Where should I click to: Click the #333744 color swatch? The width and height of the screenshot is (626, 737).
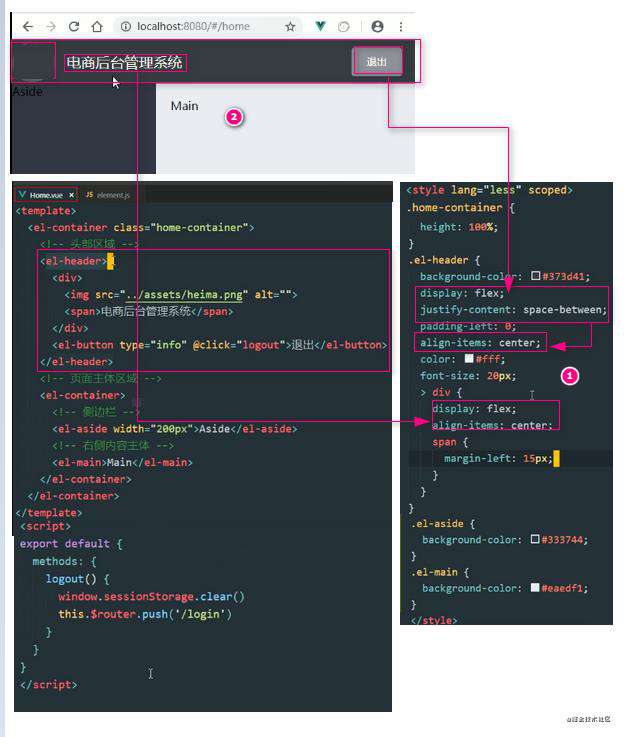[x=535, y=539]
